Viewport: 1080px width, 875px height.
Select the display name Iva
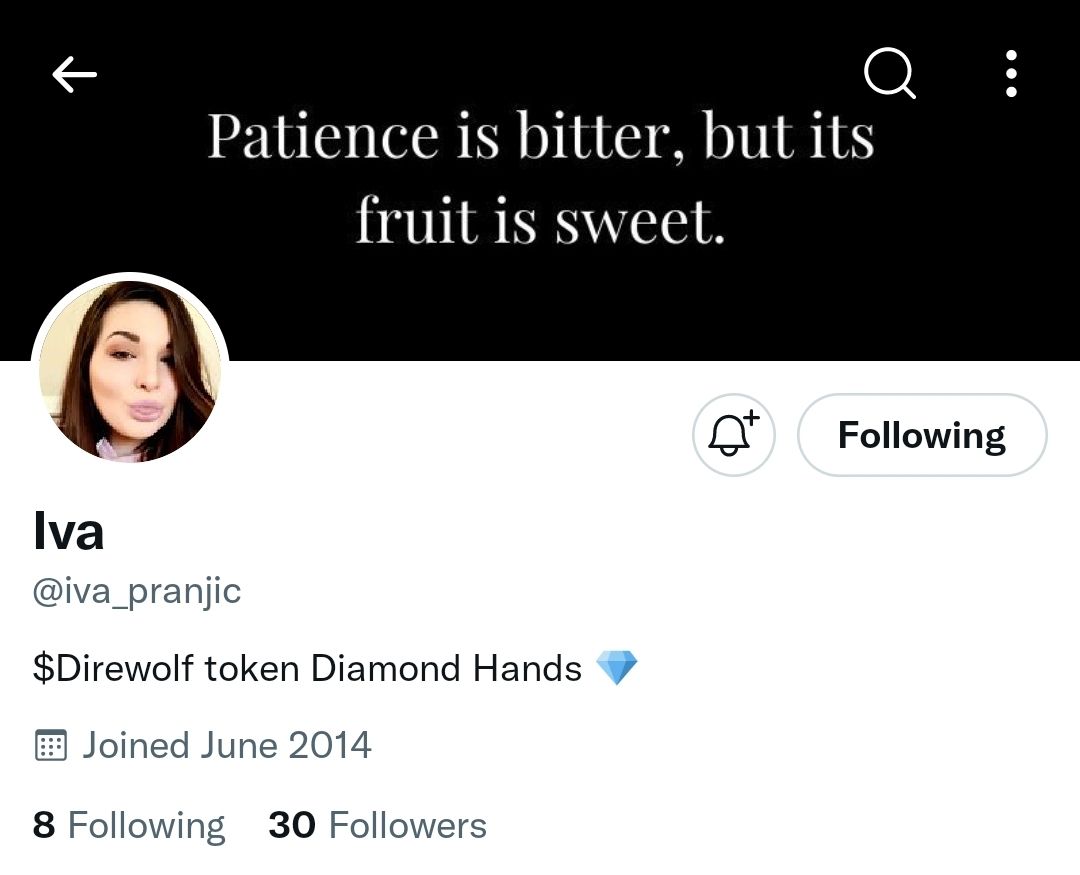tap(68, 531)
